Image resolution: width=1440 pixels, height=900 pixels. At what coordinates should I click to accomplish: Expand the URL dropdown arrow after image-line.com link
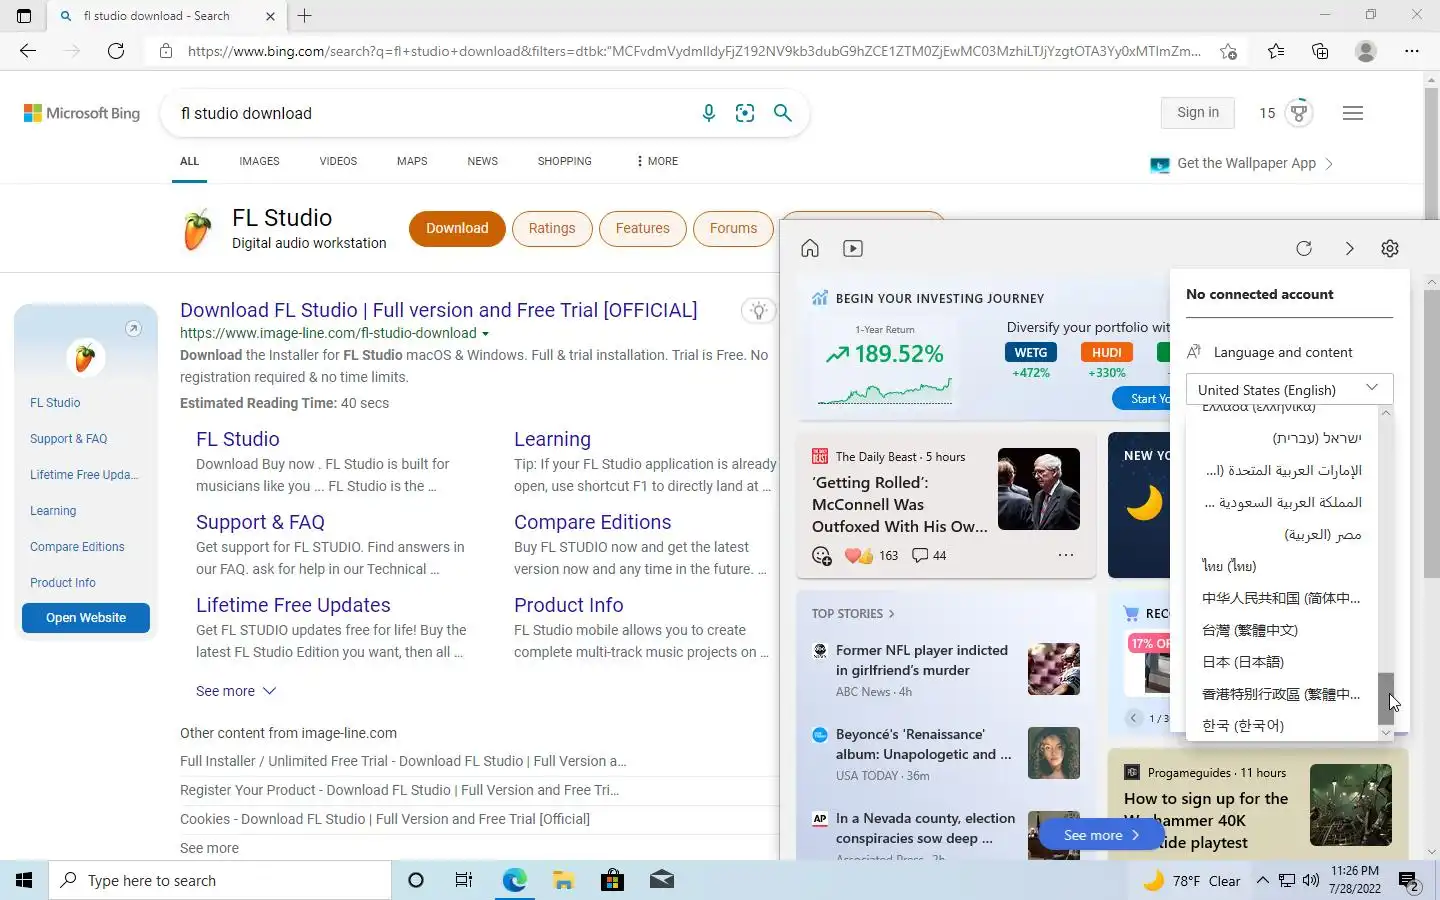pos(486,334)
